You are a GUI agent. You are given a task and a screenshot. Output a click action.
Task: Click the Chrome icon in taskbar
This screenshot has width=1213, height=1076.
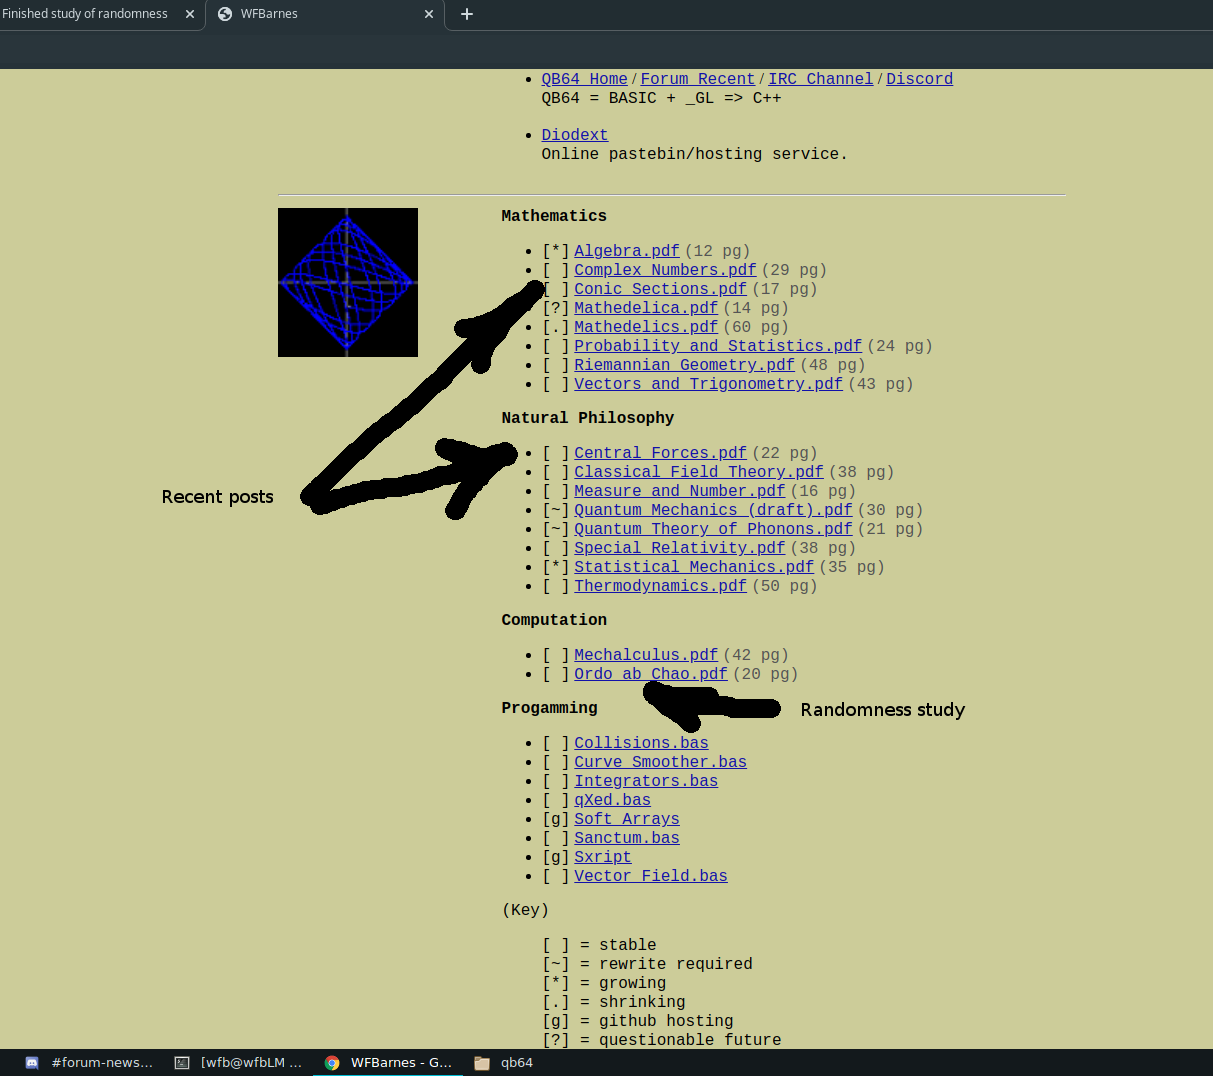[332, 1063]
